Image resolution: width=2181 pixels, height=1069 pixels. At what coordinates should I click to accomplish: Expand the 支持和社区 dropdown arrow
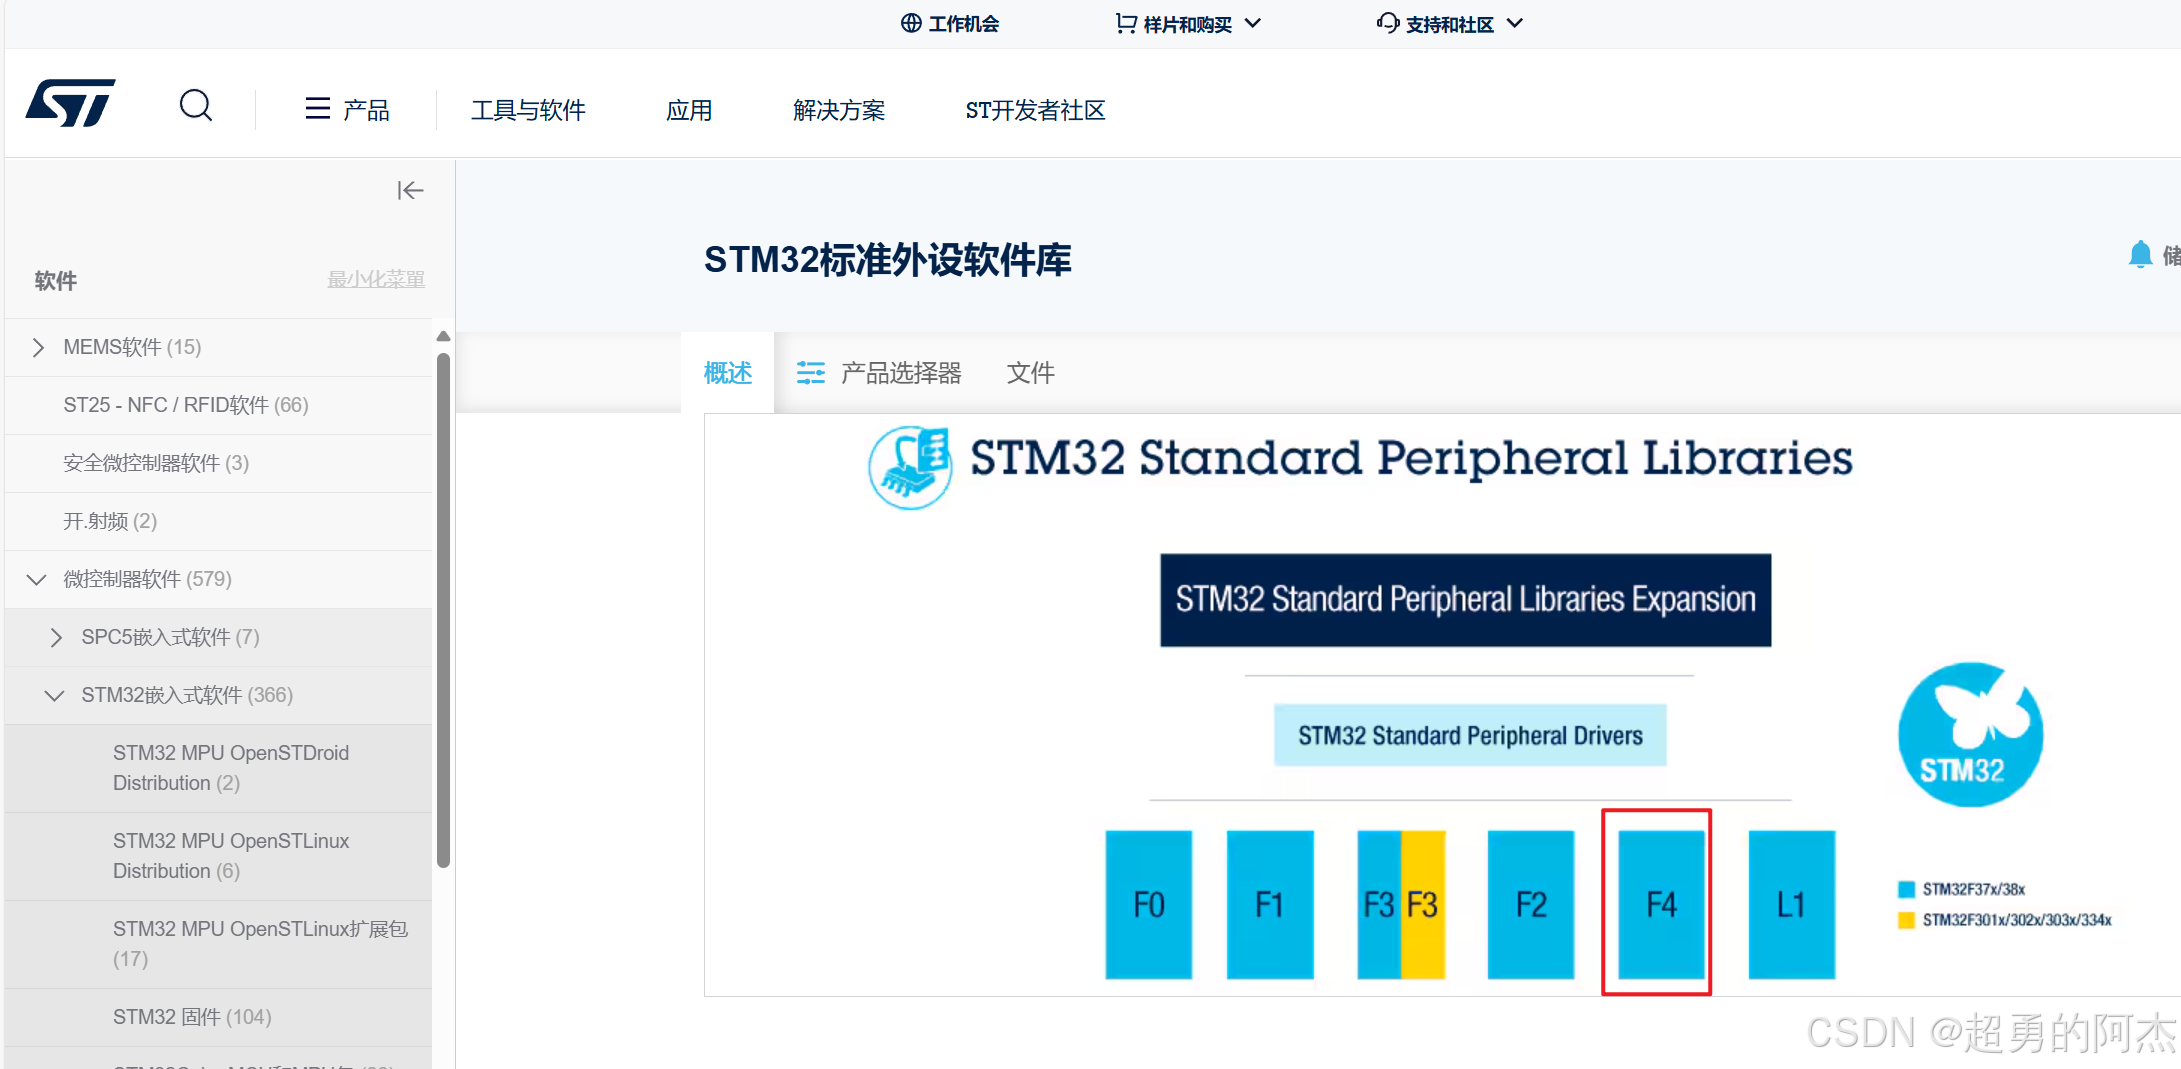(1515, 23)
